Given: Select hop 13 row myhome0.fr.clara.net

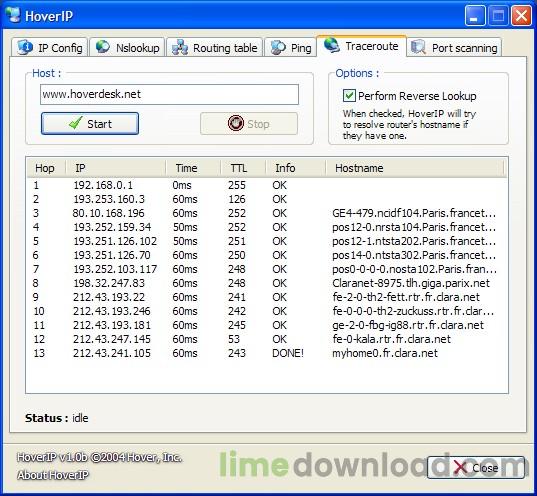Looking at the screenshot, I should (x=266, y=353).
